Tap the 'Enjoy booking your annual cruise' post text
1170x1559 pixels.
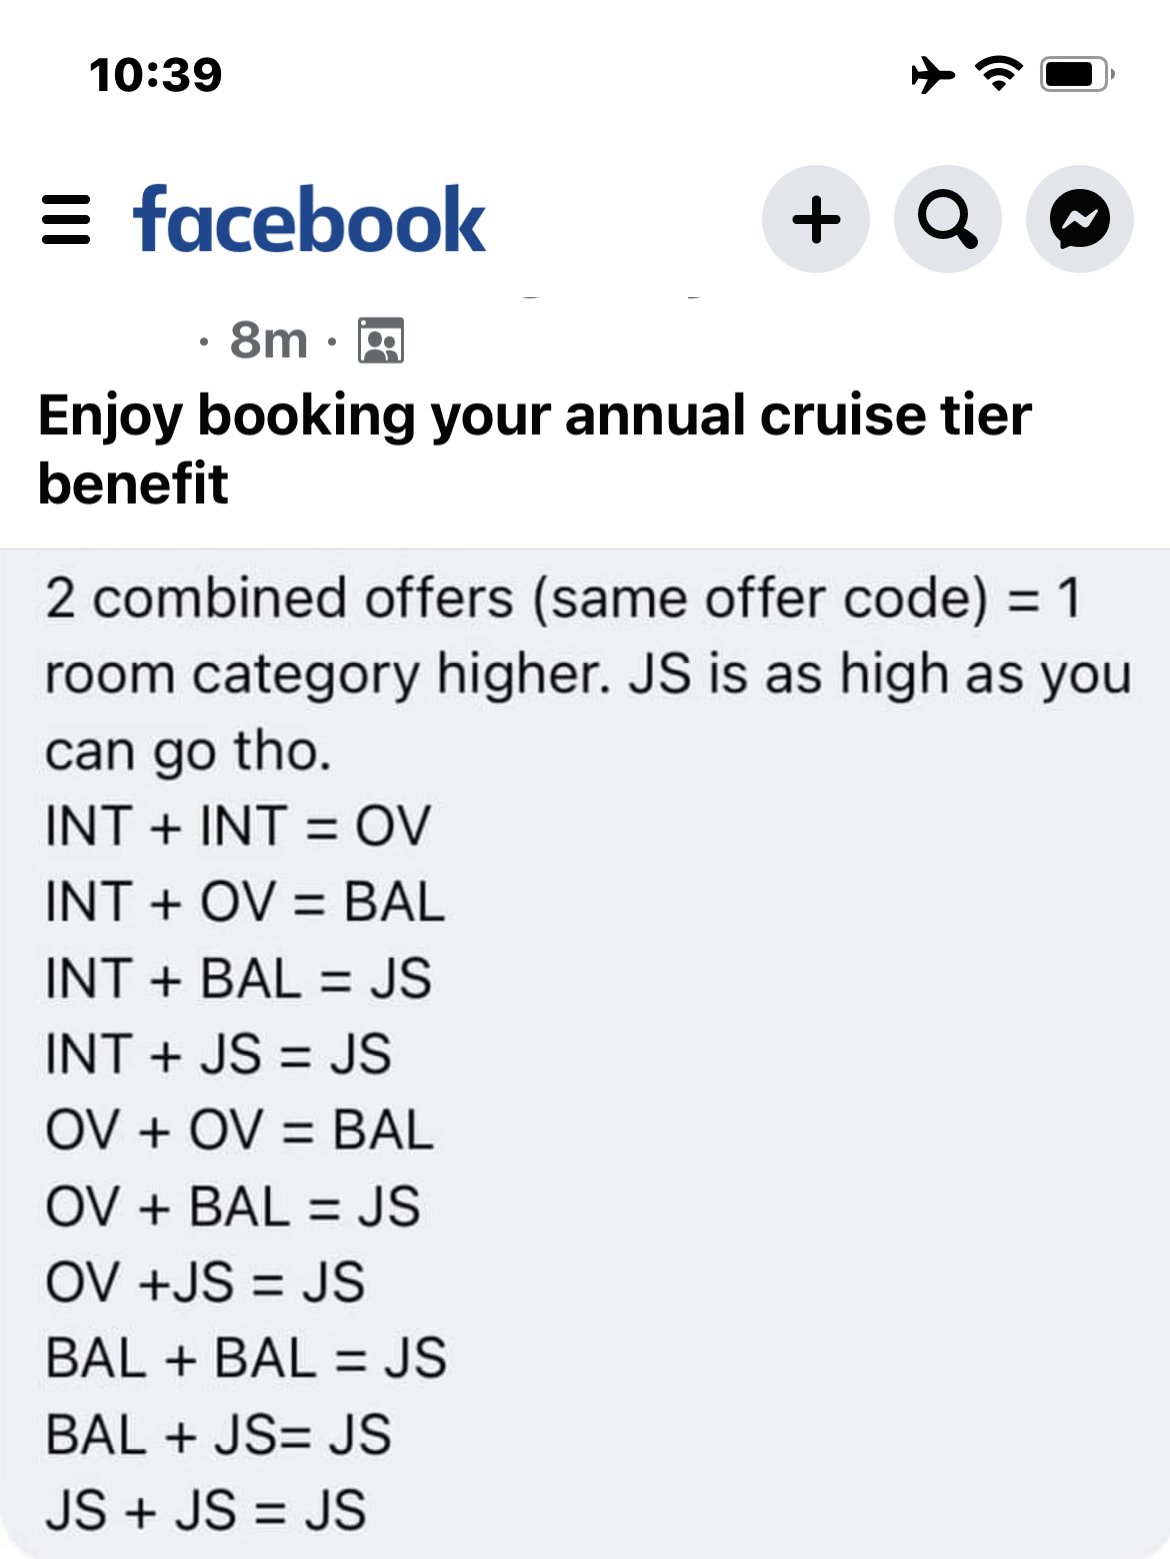click(535, 449)
